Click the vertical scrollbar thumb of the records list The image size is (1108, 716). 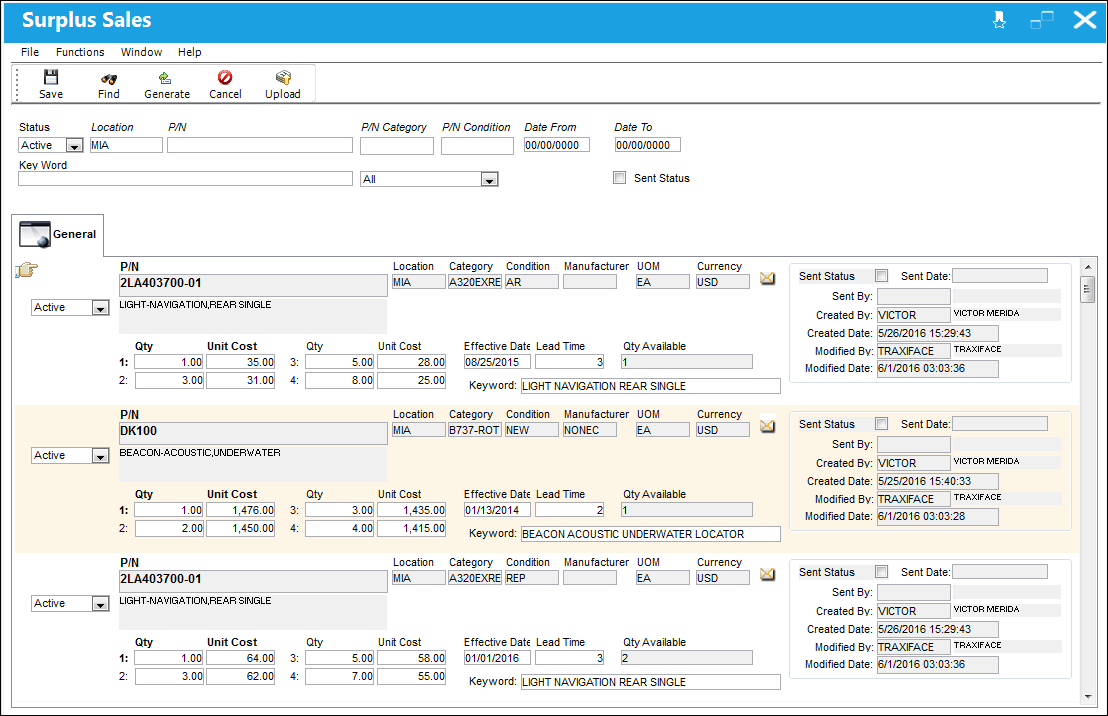1088,290
